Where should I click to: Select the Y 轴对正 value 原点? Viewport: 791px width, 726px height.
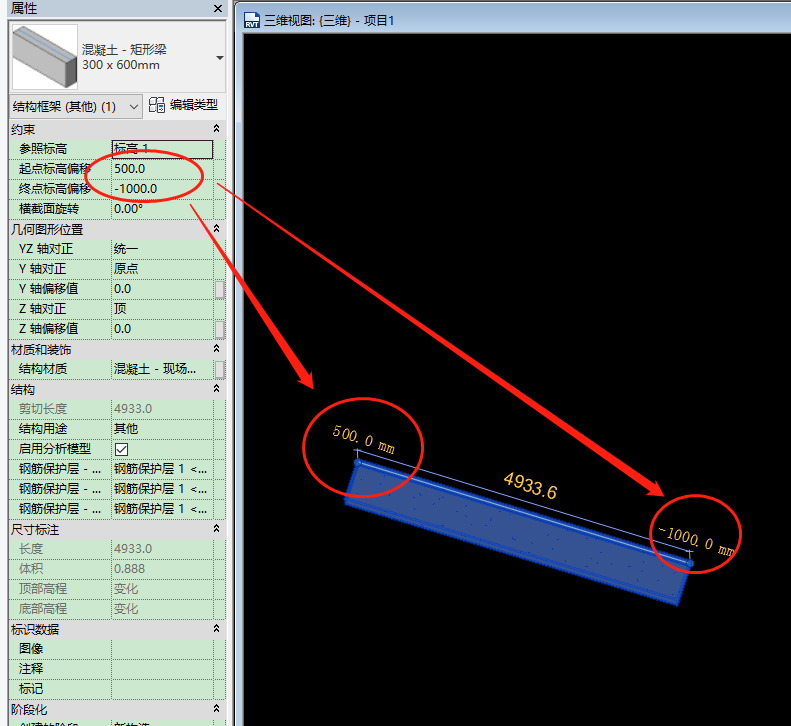[x=162, y=268]
